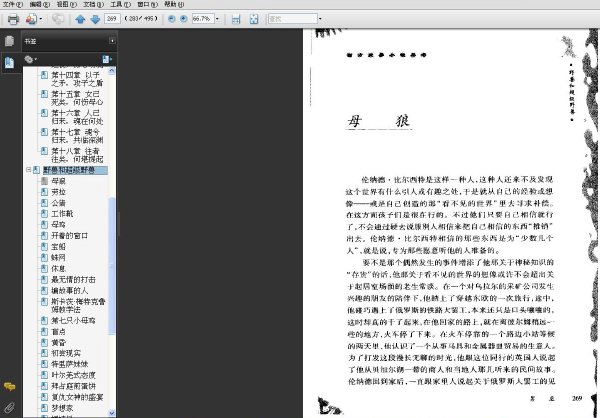
Task: Jump to the 工作献 bookmark
Action: click(x=62, y=214)
